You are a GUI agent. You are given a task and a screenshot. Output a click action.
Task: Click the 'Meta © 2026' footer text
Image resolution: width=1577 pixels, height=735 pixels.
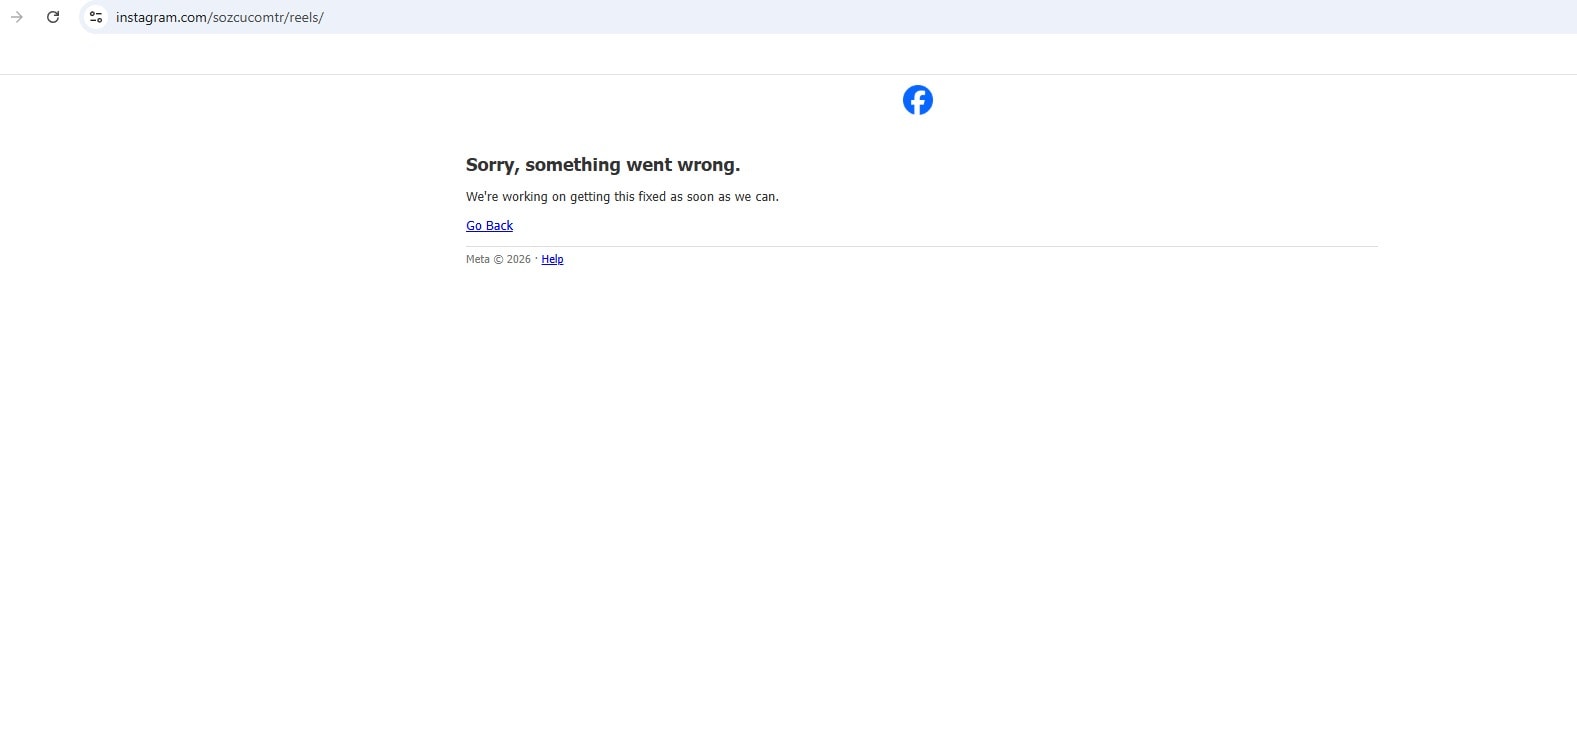point(498,259)
